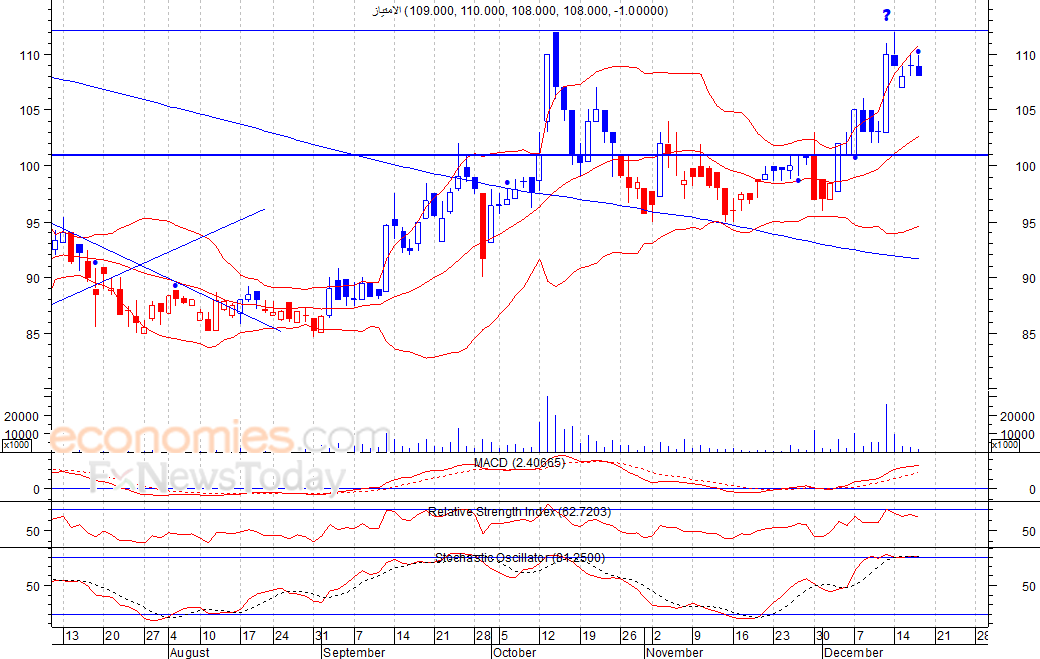This screenshot has width=1040, height=659.
Task: Click the date label 27 on time axis
Action: tap(153, 636)
